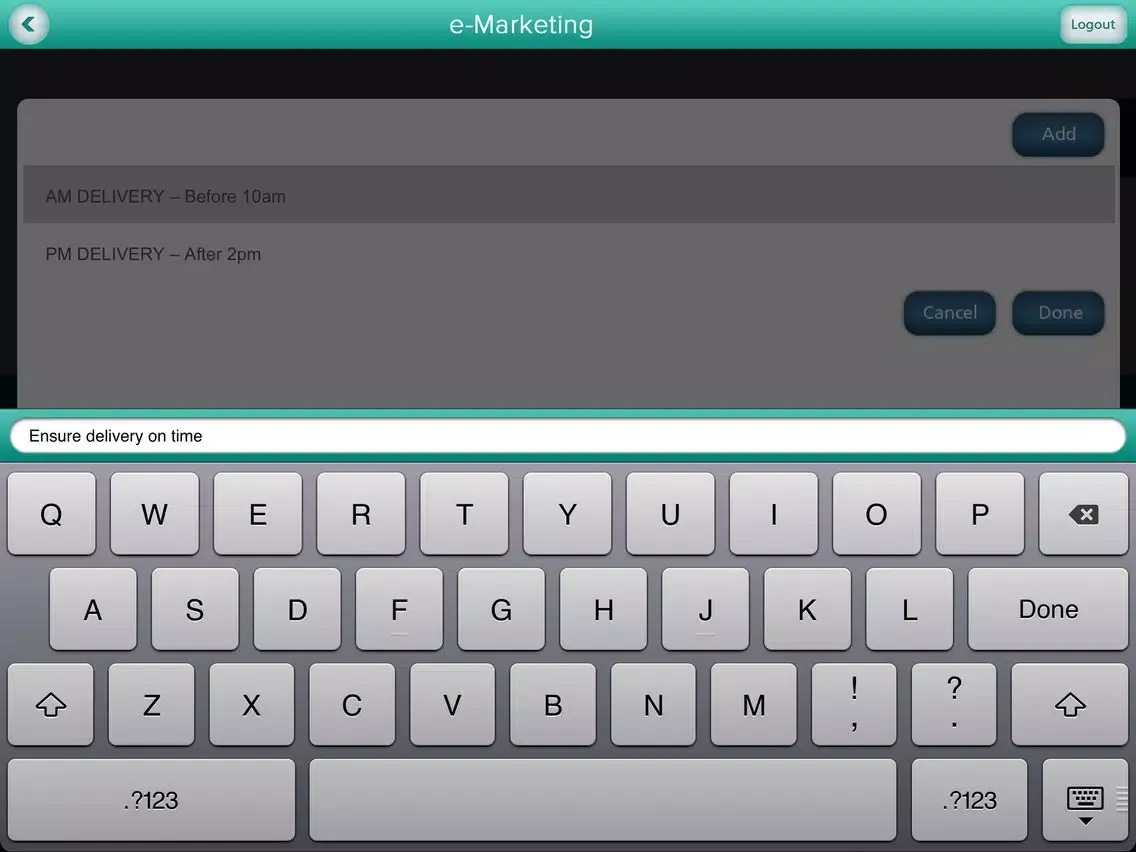
Task: Tap the X key
Action: pos(251,704)
